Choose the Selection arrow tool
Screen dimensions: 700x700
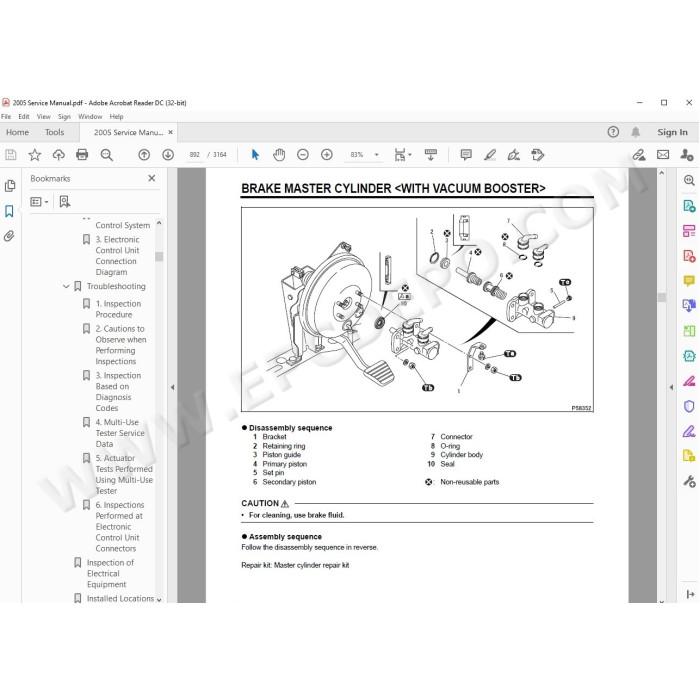[x=255, y=155]
